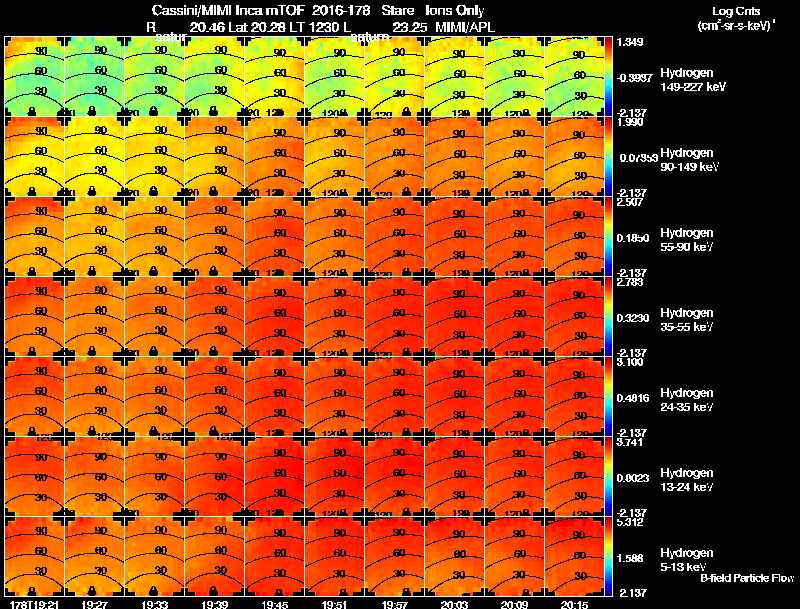
Task: Click the B-field Particle Flow label
Action: [747, 578]
